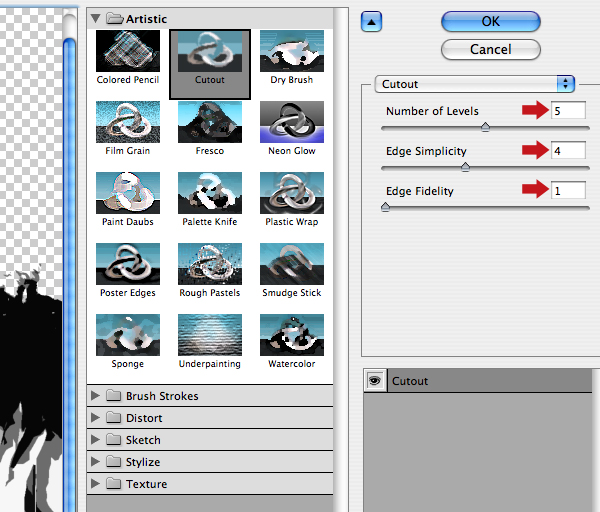600x512 pixels.
Task: Collapse the Artistic folder triangle
Action: 96,18
